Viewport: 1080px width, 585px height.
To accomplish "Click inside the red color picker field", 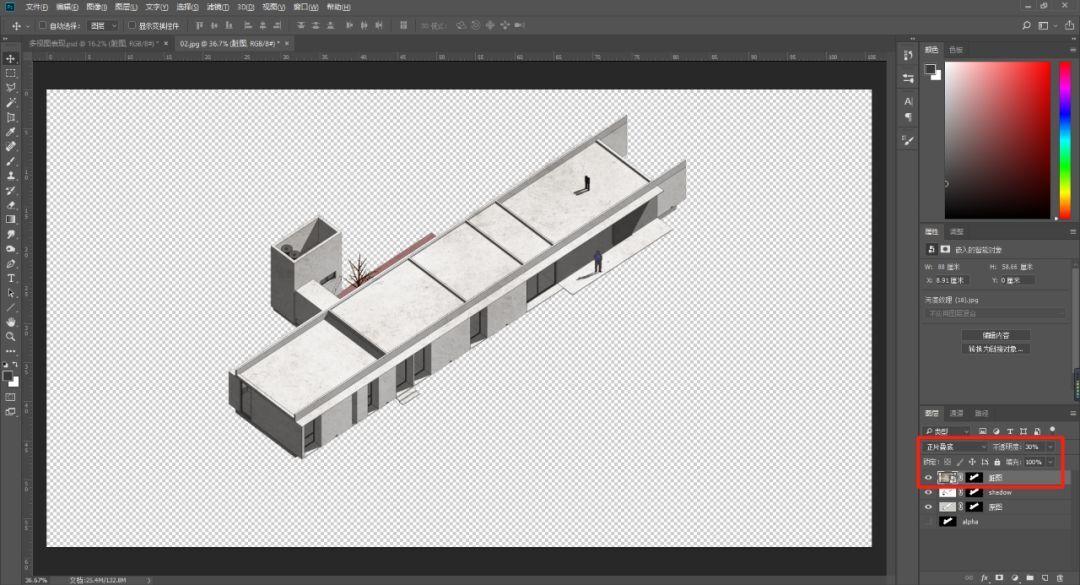I will (x=997, y=141).
